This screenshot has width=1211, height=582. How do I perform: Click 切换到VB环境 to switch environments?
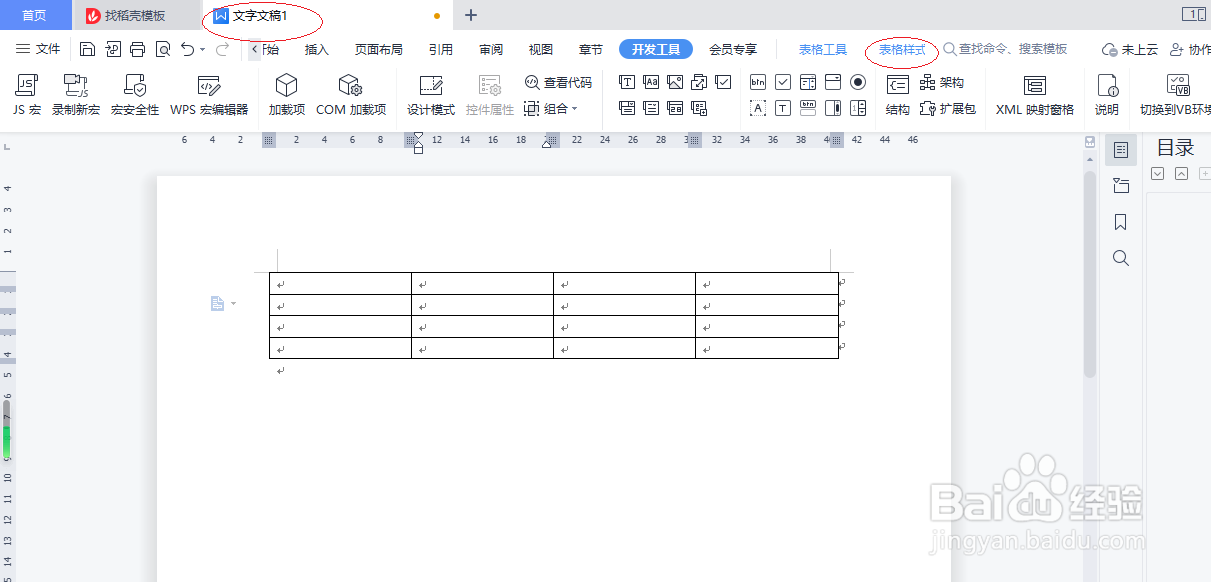(x=1181, y=95)
